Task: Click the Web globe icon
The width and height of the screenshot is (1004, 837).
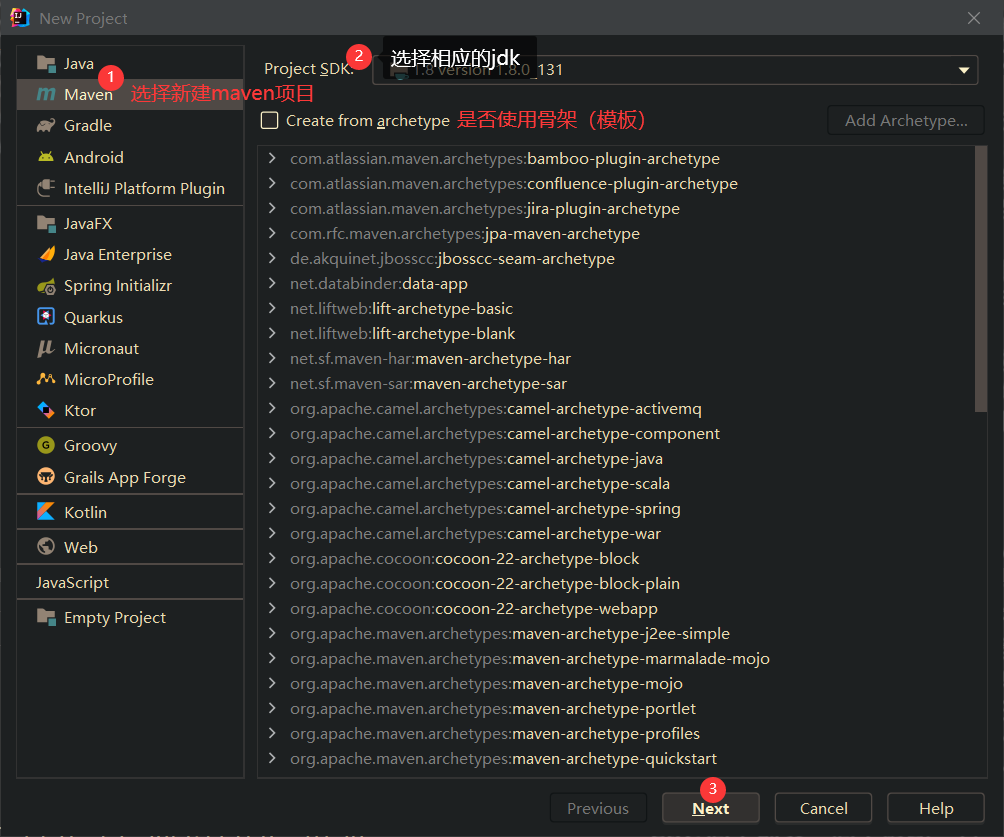Action: coord(46,547)
